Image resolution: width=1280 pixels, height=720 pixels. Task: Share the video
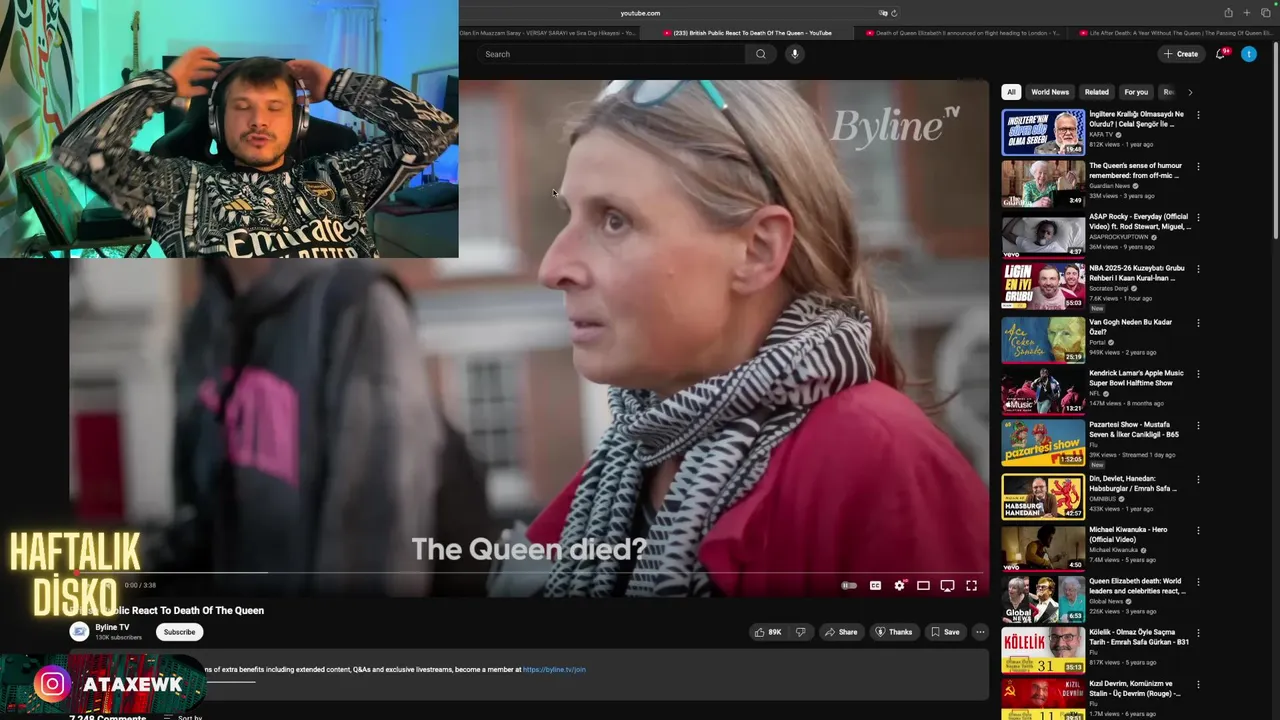841,632
